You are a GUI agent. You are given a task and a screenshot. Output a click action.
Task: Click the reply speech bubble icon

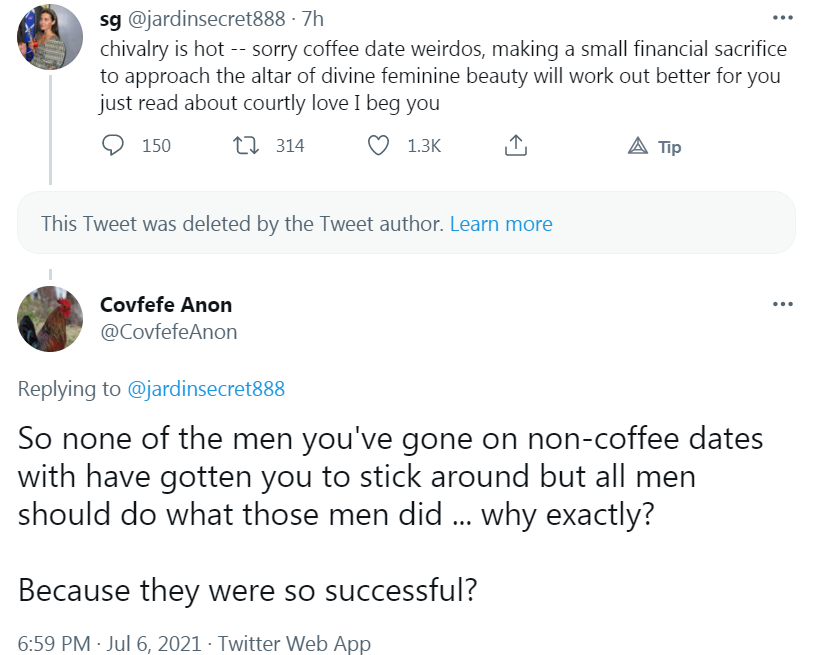tap(114, 146)
